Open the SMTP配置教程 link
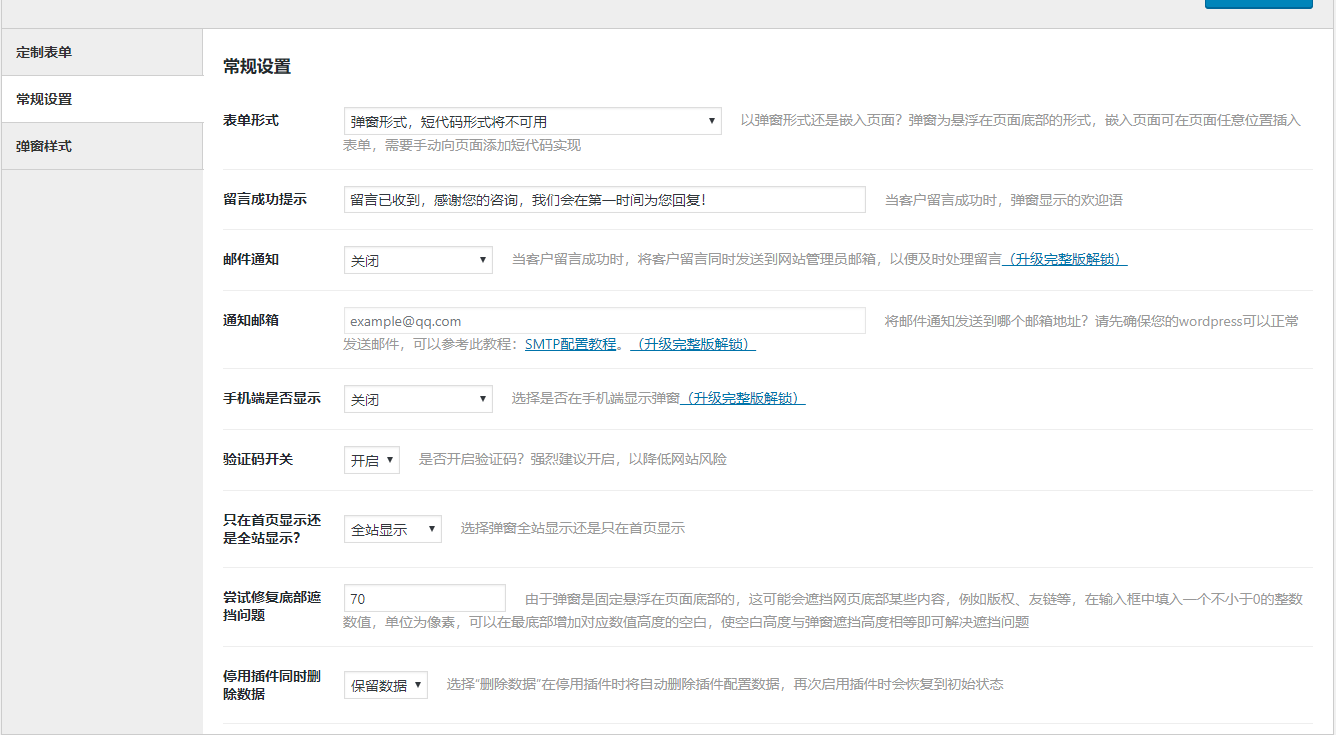This screenshot has width=1336, height=735. point(570,344)
